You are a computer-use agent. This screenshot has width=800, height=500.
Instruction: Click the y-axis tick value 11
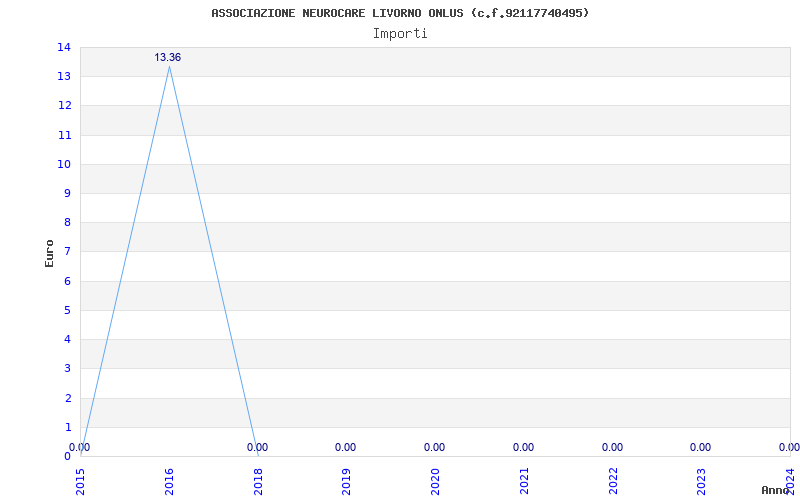click(64, 135)
